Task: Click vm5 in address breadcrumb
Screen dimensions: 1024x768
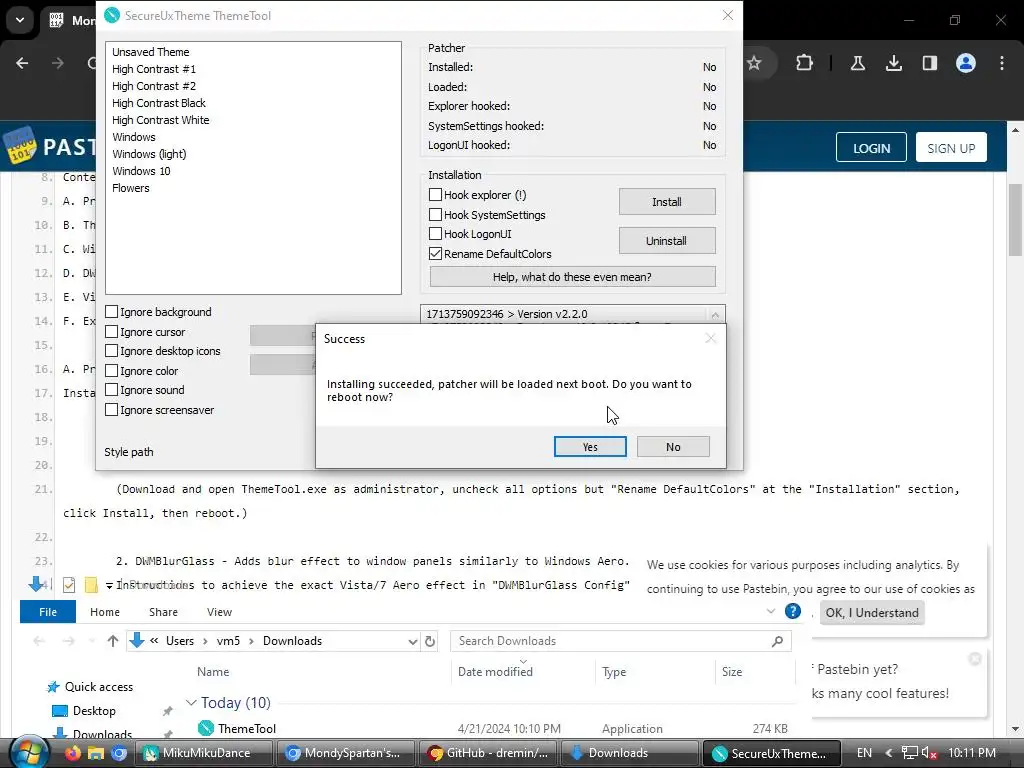Action: click(x=228, y=641)
